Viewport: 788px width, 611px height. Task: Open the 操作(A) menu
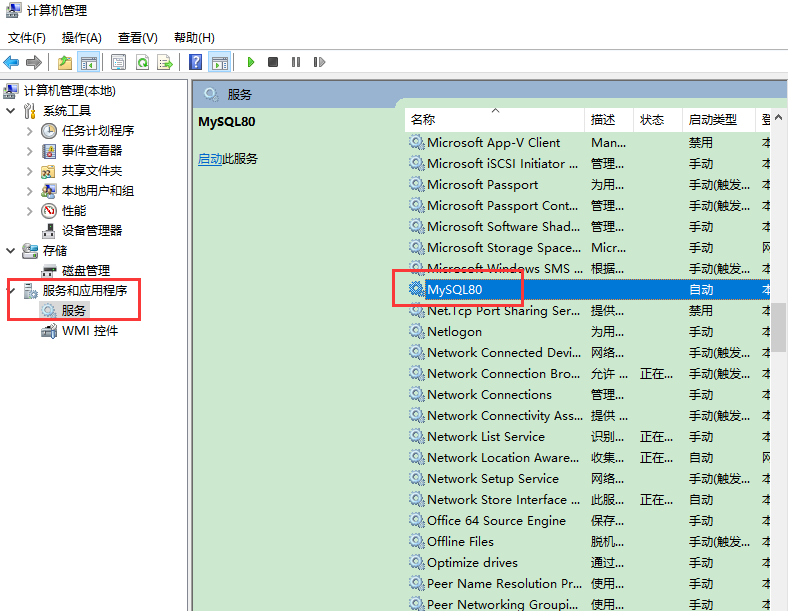point(81,38)
